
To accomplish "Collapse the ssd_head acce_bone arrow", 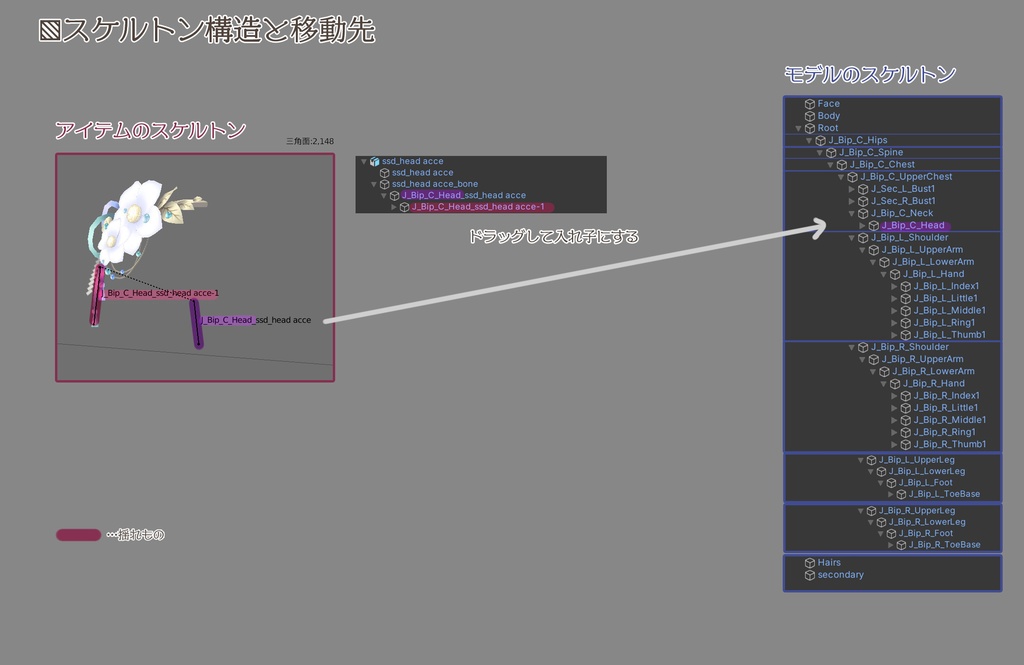I will [374, 184].
